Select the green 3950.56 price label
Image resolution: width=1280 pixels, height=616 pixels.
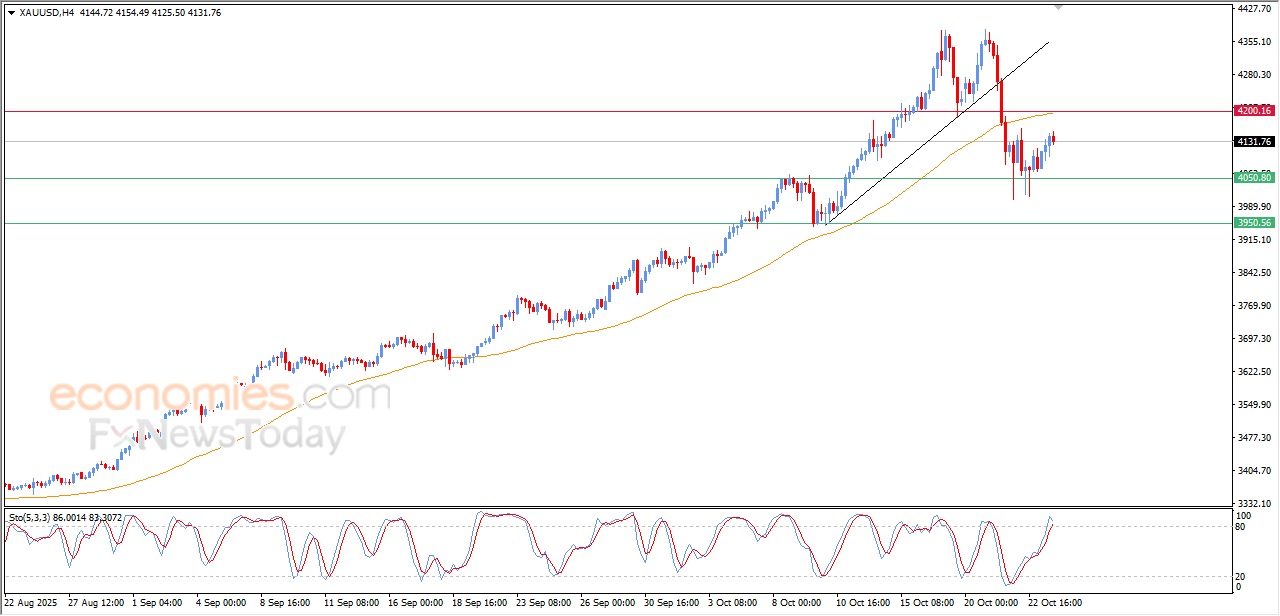pos(1254,223)
